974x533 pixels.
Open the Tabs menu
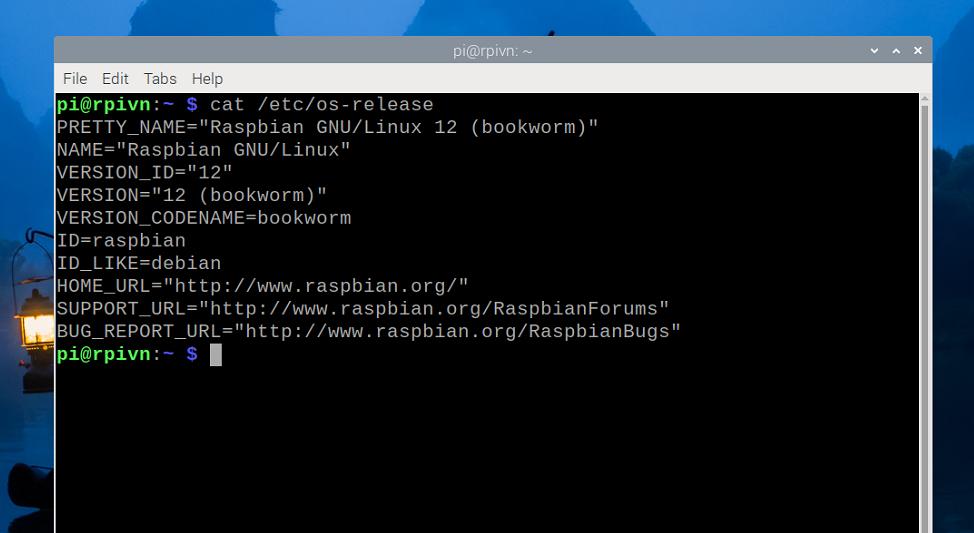(x=160, y=78)
